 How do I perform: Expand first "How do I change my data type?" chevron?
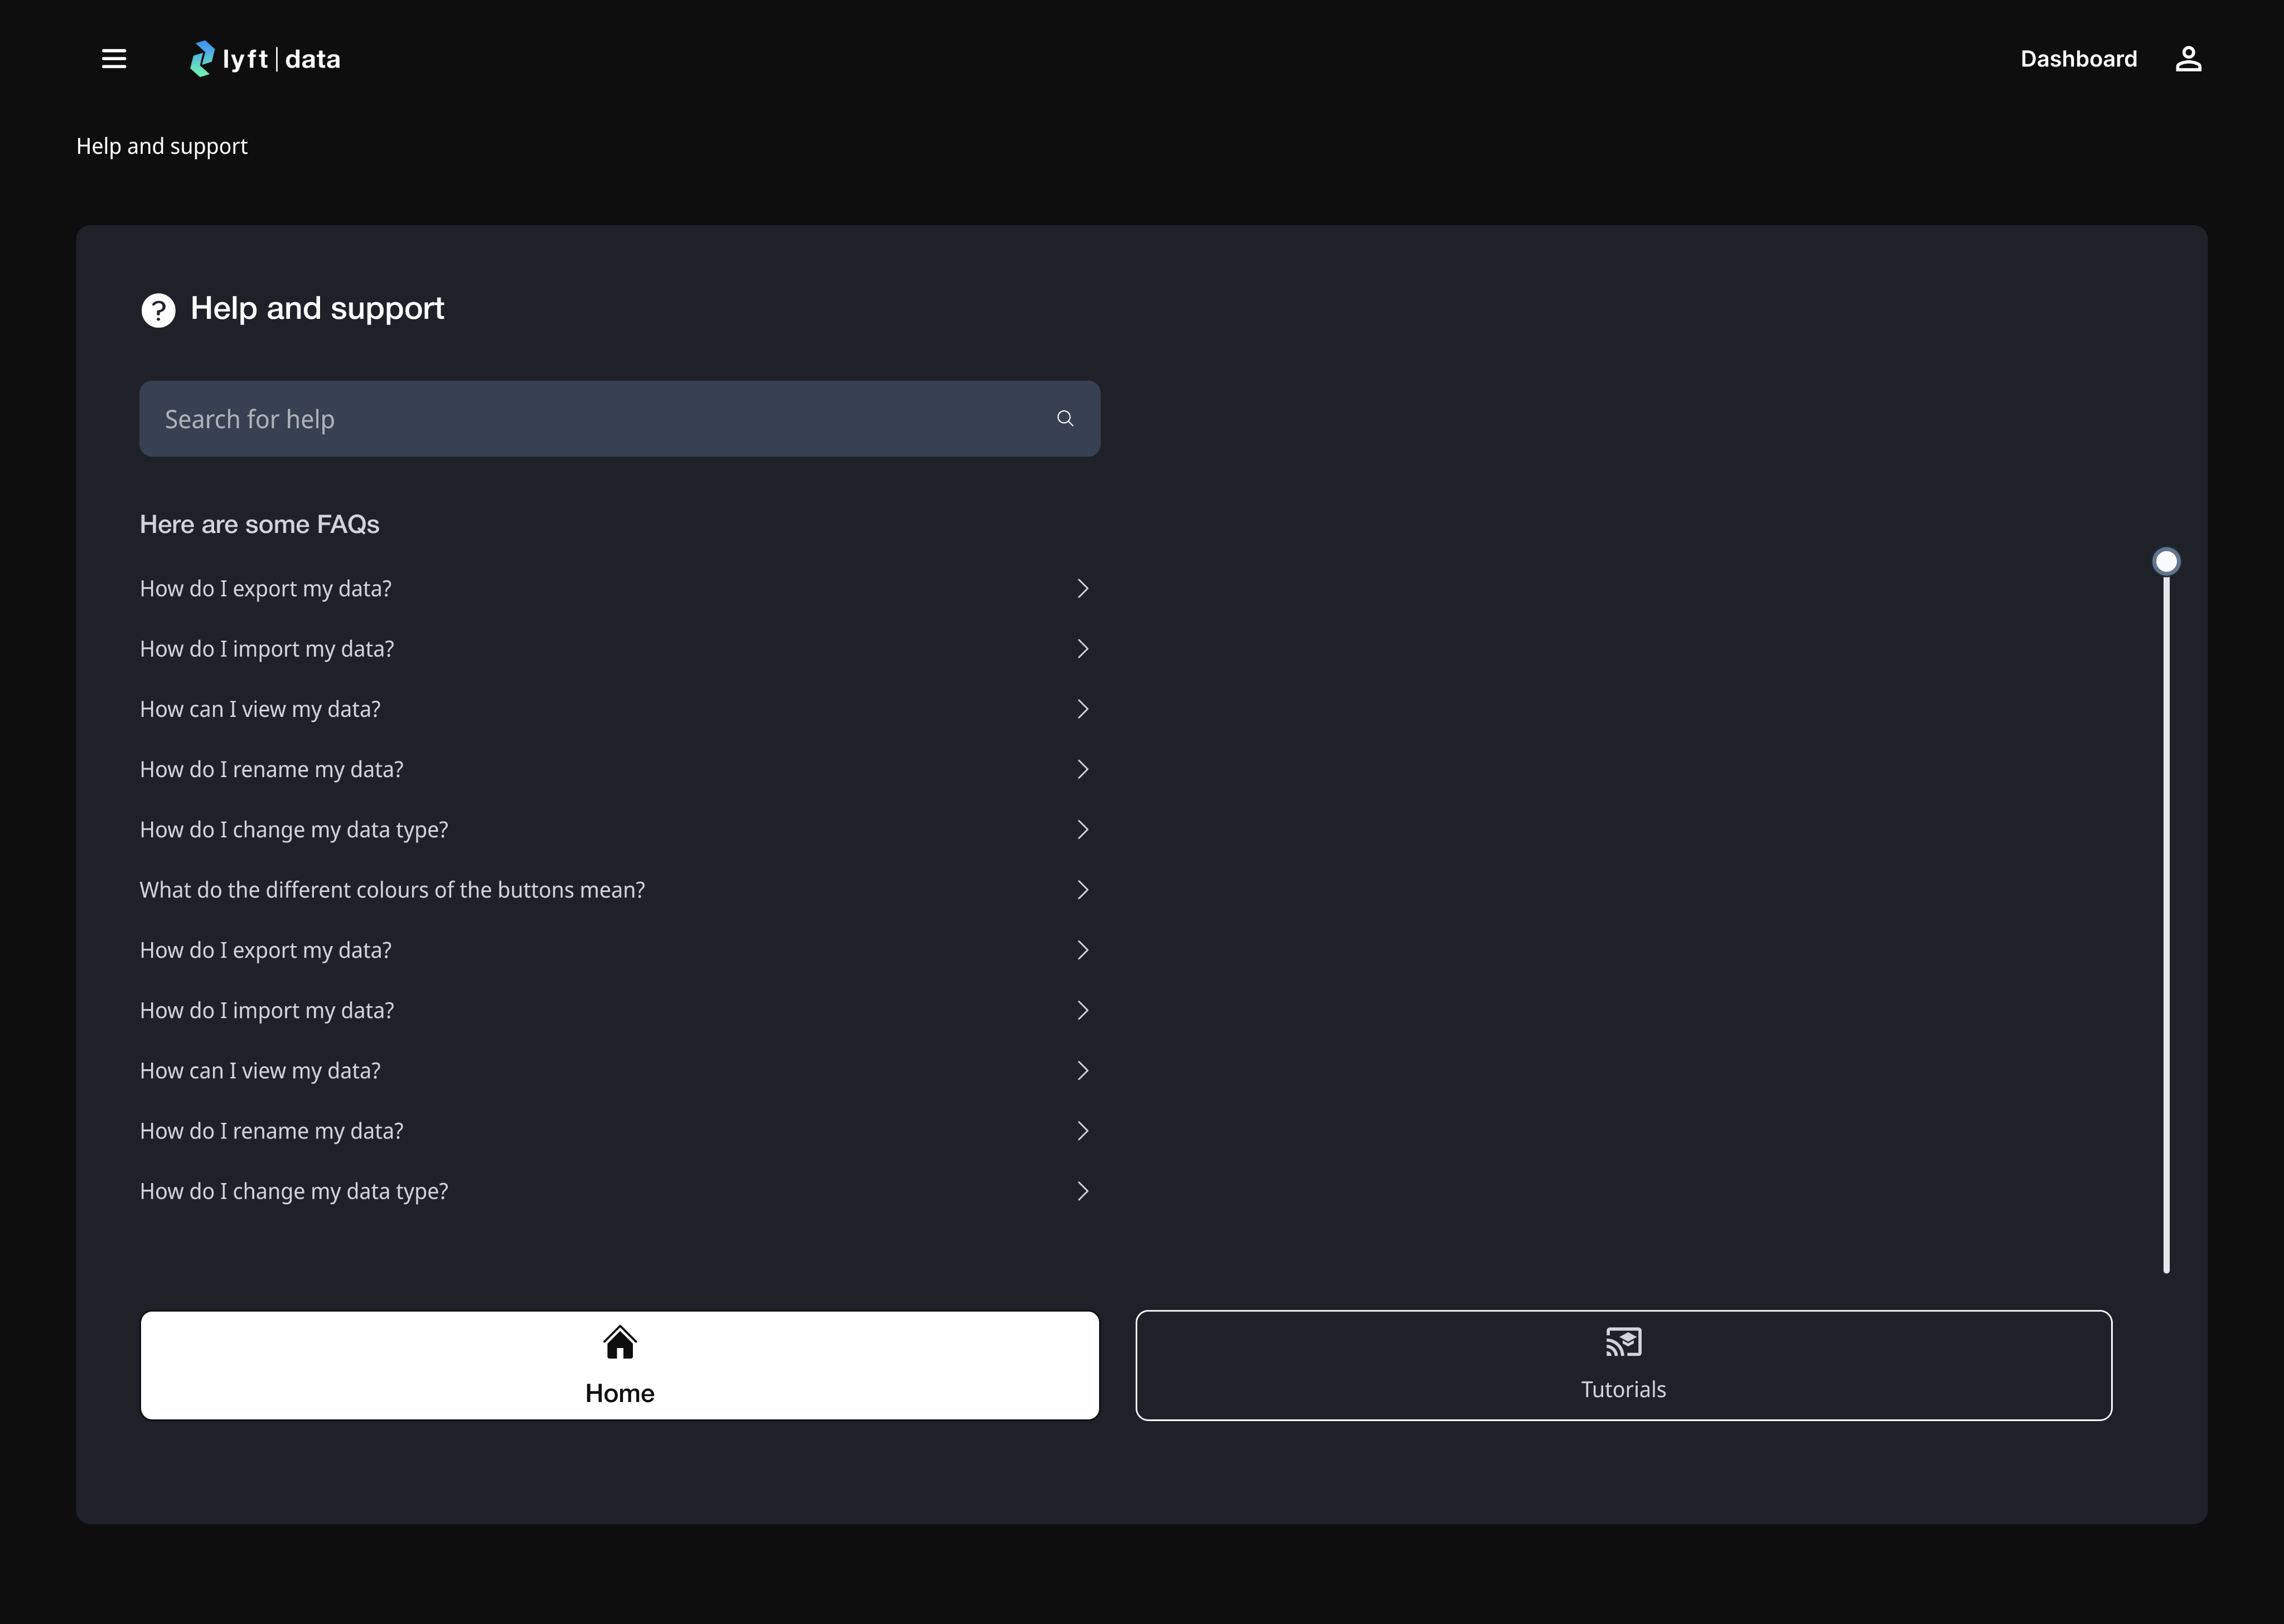pos(1082,830)
